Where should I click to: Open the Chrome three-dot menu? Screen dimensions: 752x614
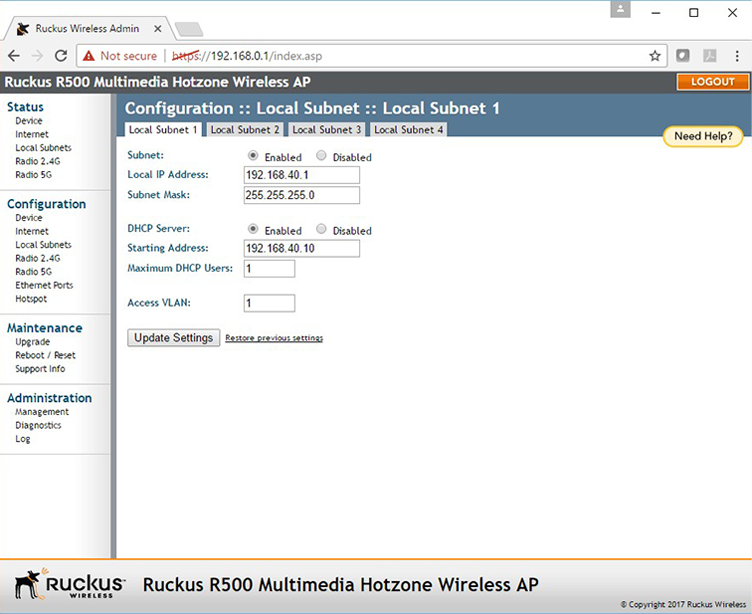pos(736,56)
